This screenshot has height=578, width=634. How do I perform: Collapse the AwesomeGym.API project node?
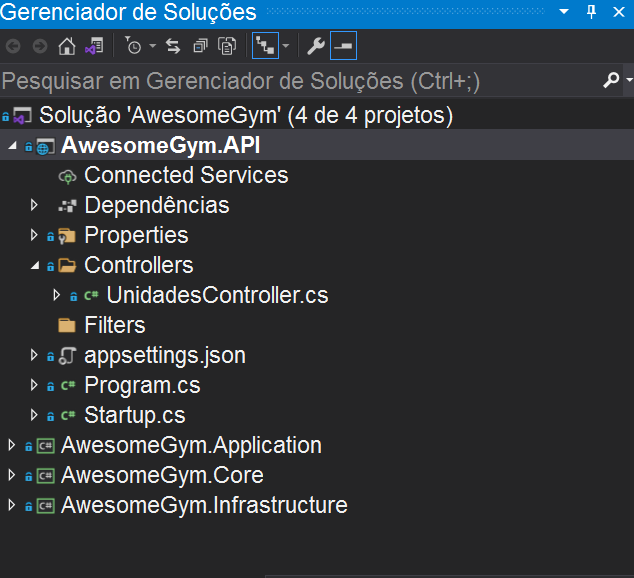click(12, 146)
